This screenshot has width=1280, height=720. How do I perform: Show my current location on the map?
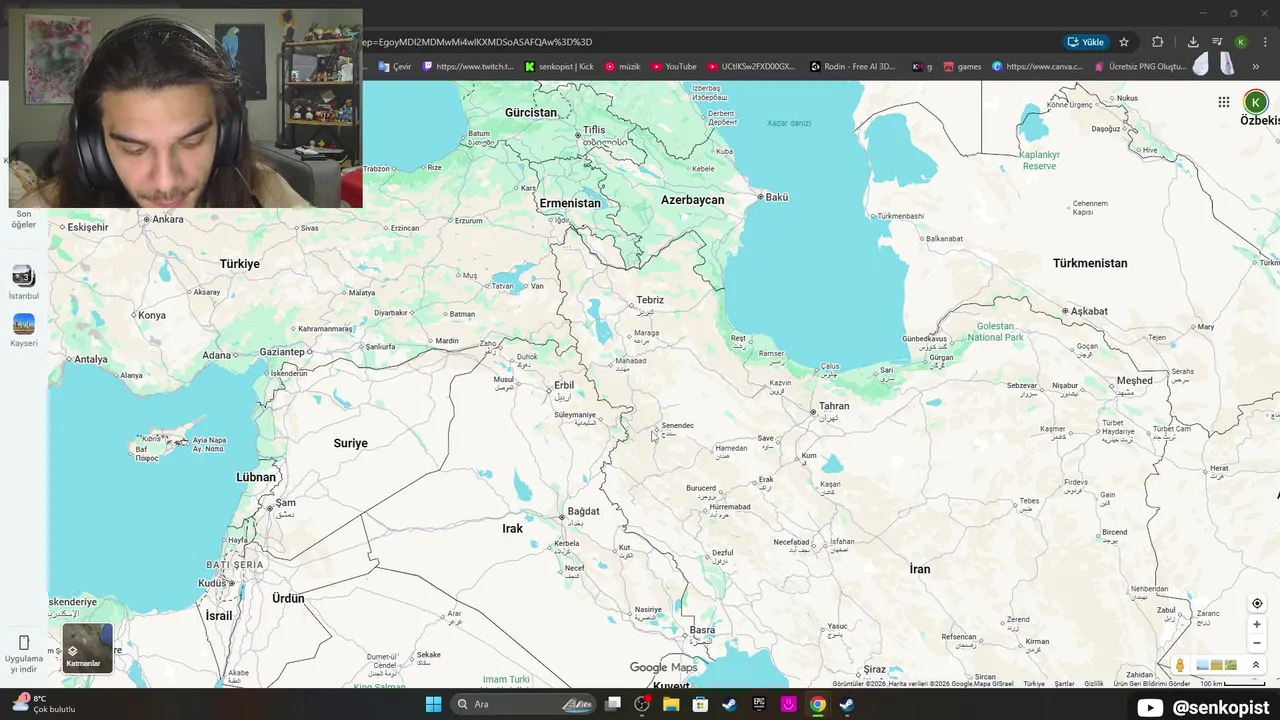[1257, 603]
